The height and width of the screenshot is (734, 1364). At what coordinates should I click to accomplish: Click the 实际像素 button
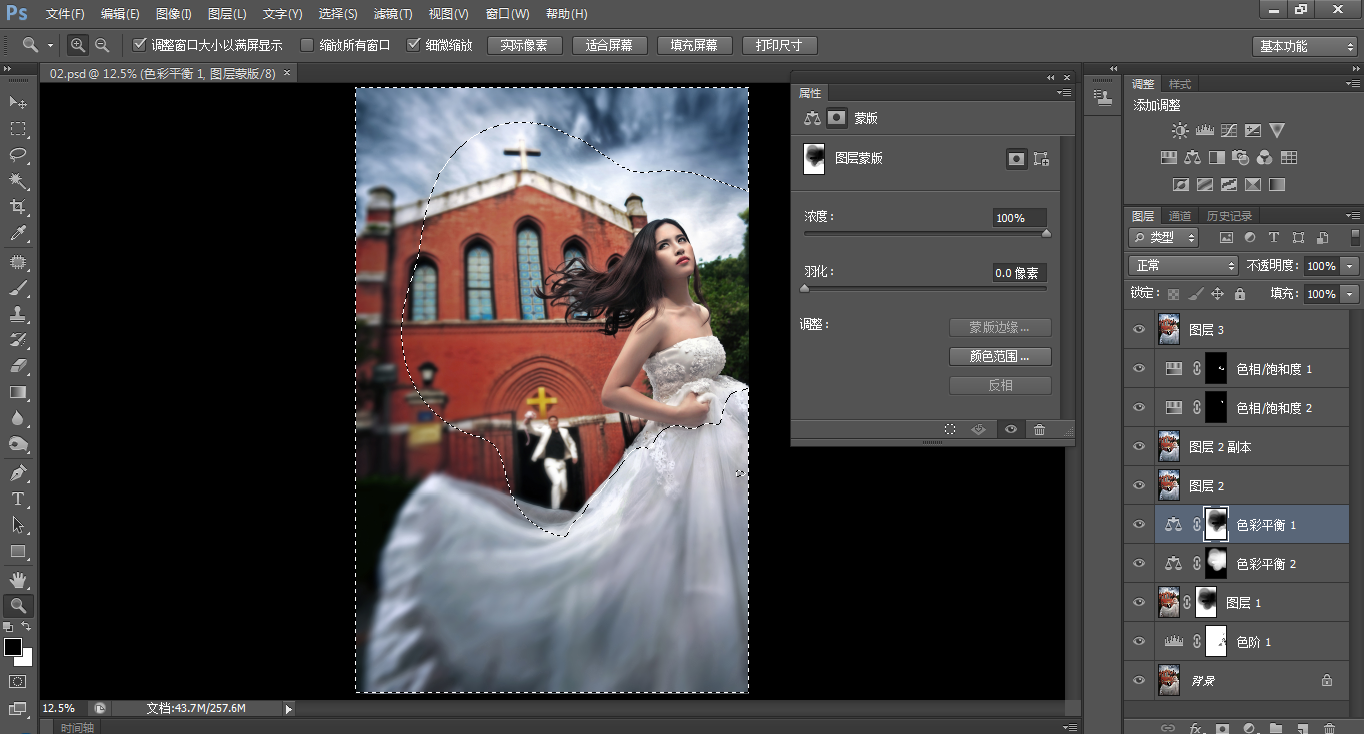[525, 46]
